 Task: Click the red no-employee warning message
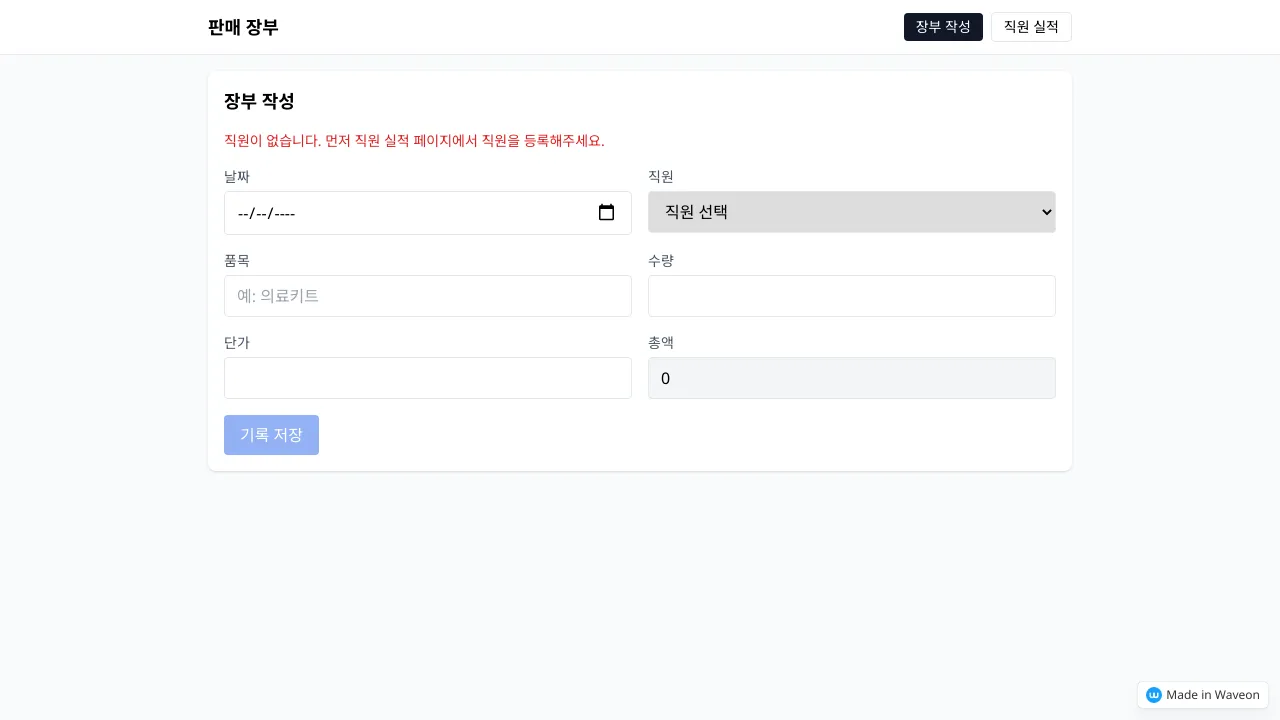click(x=414, y=141)
